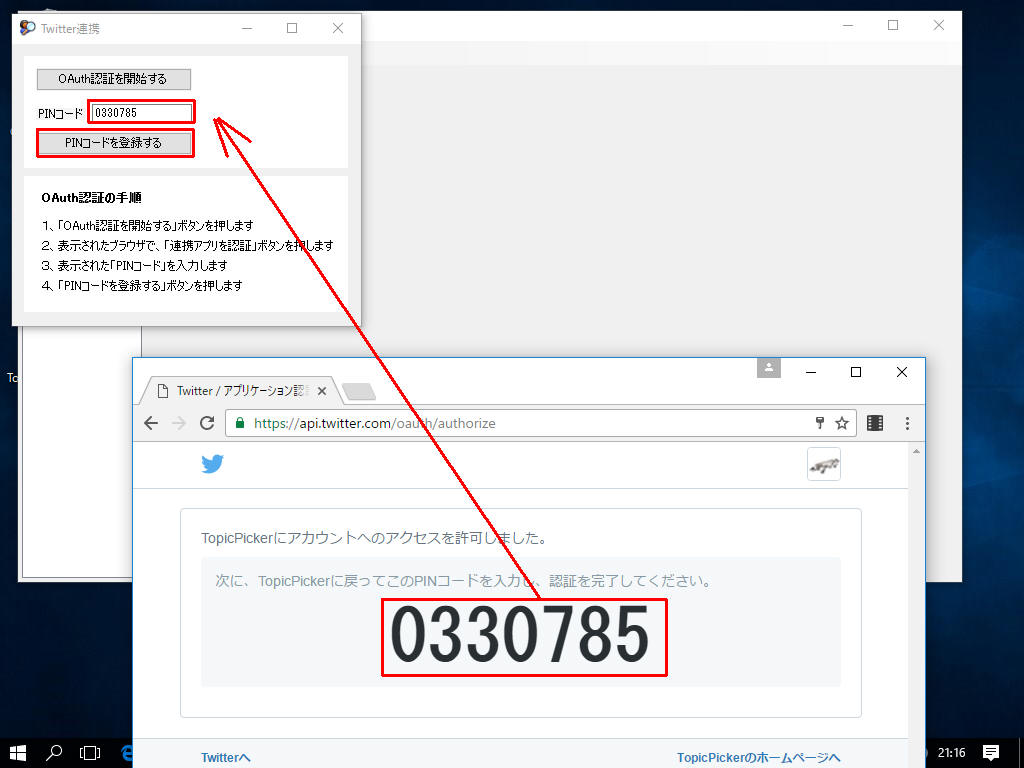This screenshot has height=768, width=1024.
Task: Open the TopicPickerのホームページへ link
Action: point(758,758)
